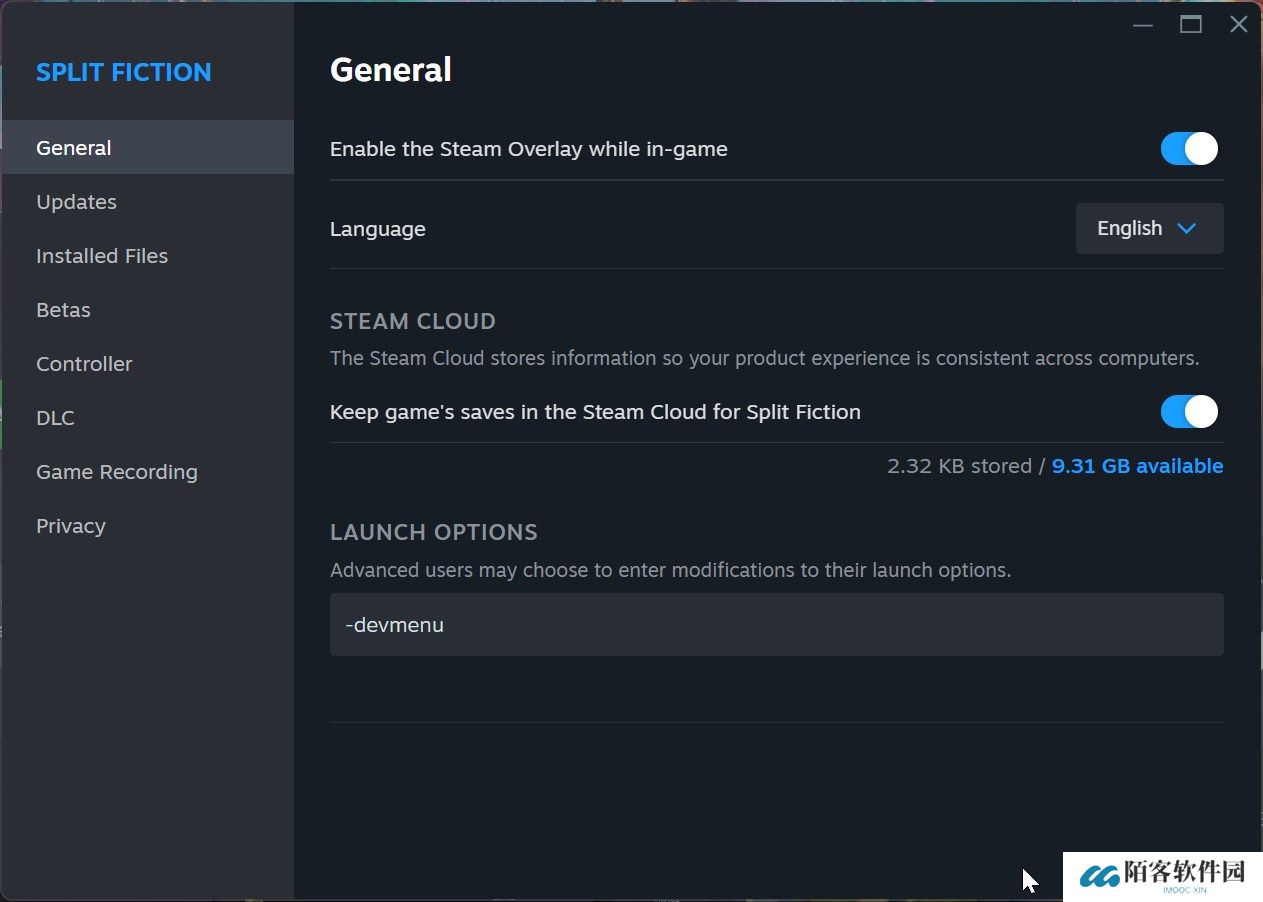Navigate to the Privacy tab
Viewport: 1263px width, 902px height.
pyautogui.click(x=71, y=526)
